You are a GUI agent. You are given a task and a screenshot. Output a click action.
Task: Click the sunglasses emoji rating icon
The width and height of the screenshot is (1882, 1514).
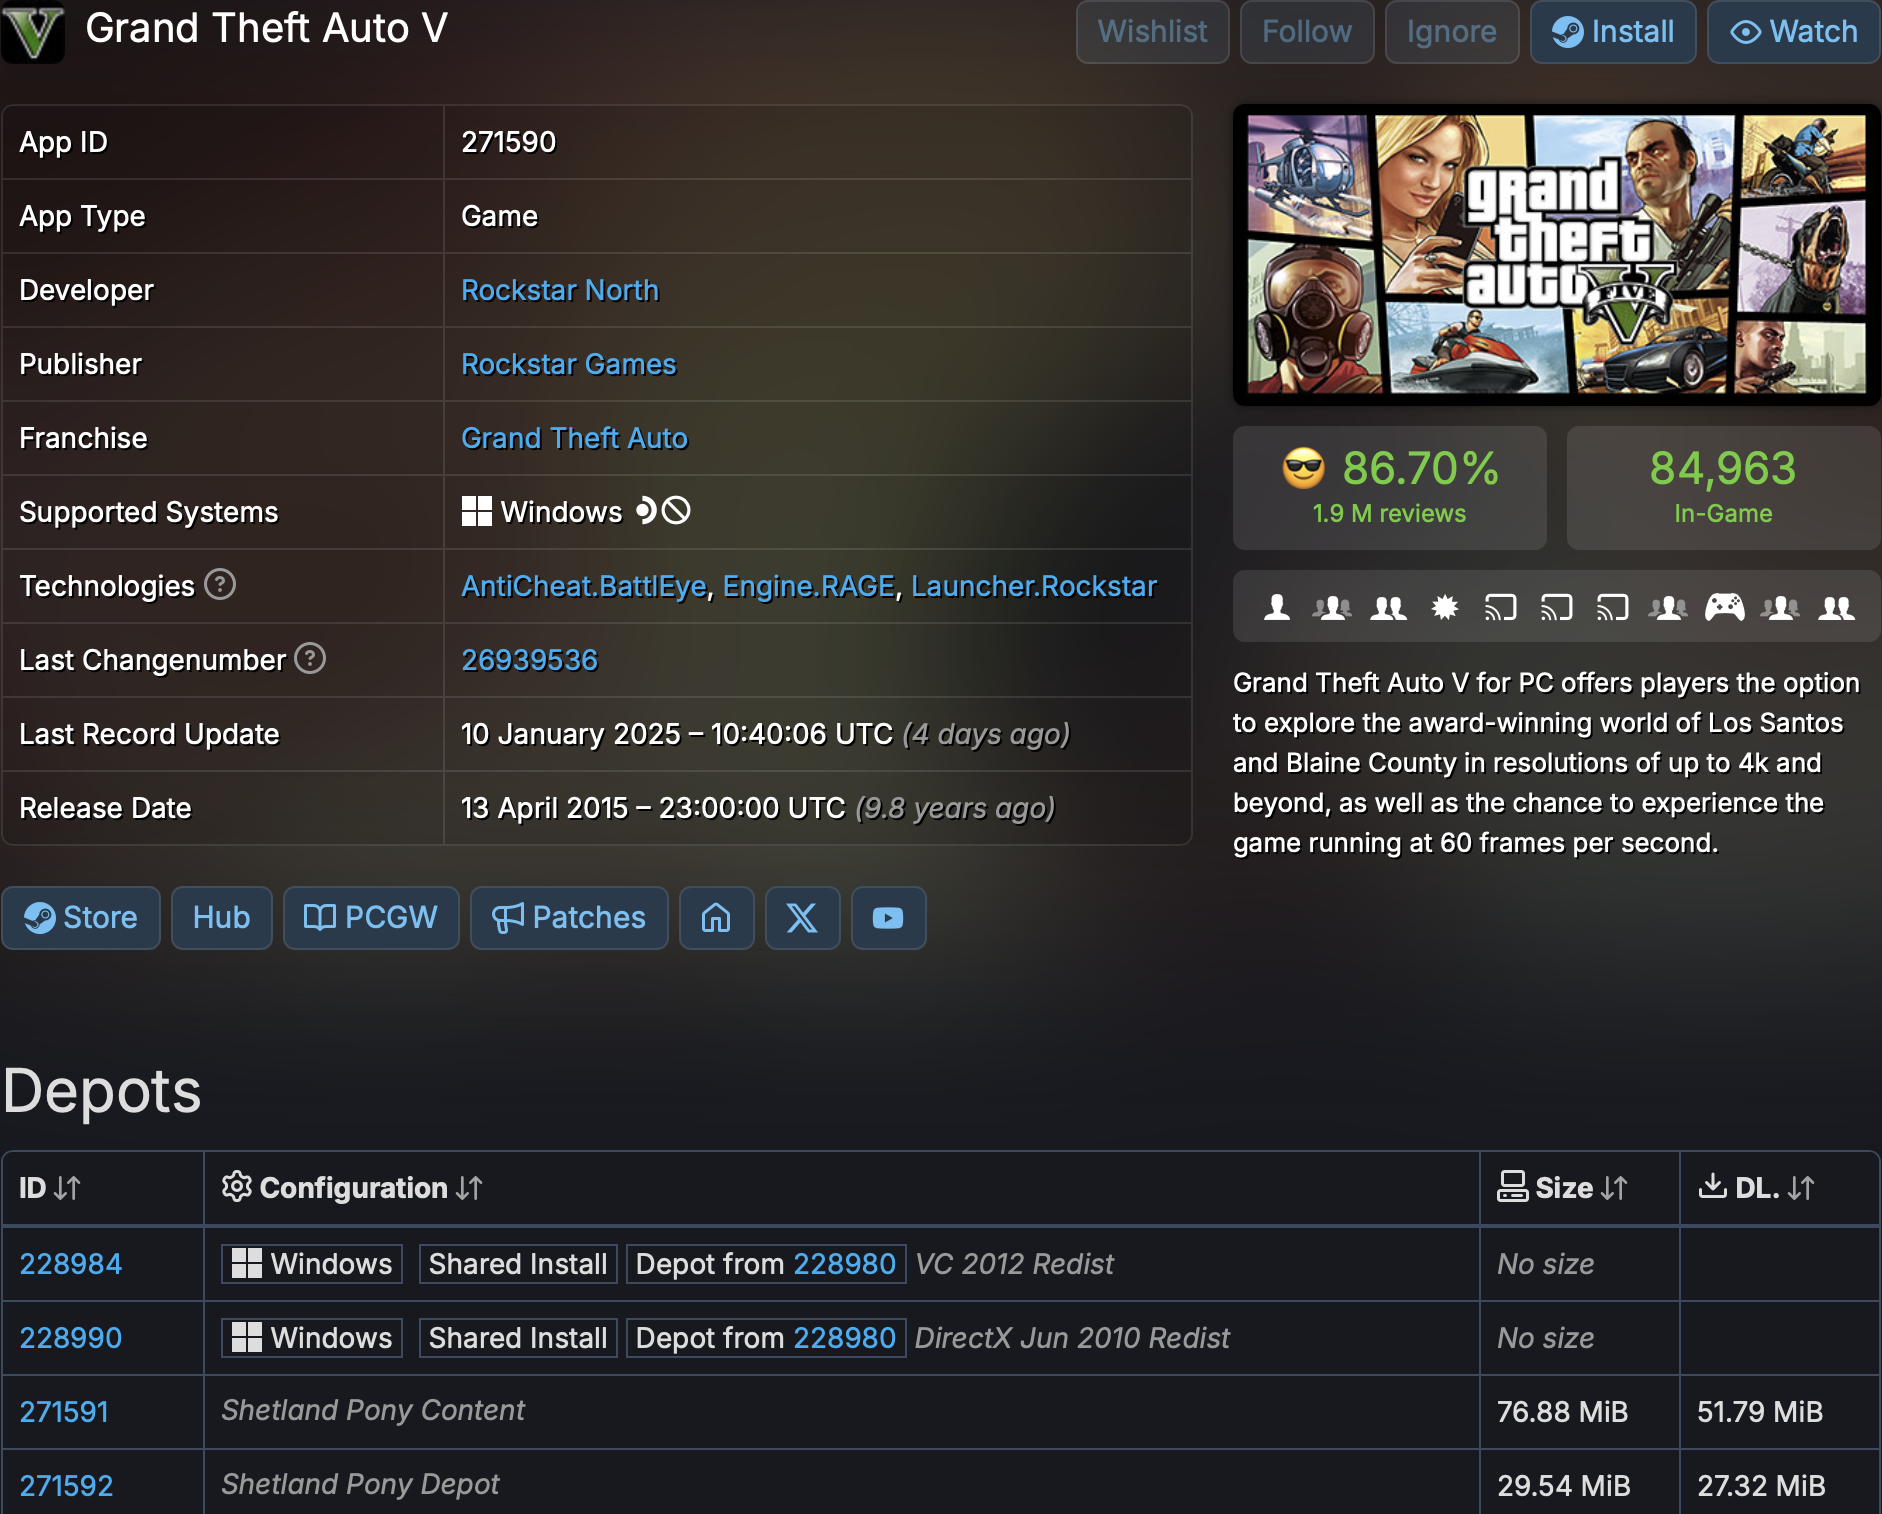coord(1303,468)
